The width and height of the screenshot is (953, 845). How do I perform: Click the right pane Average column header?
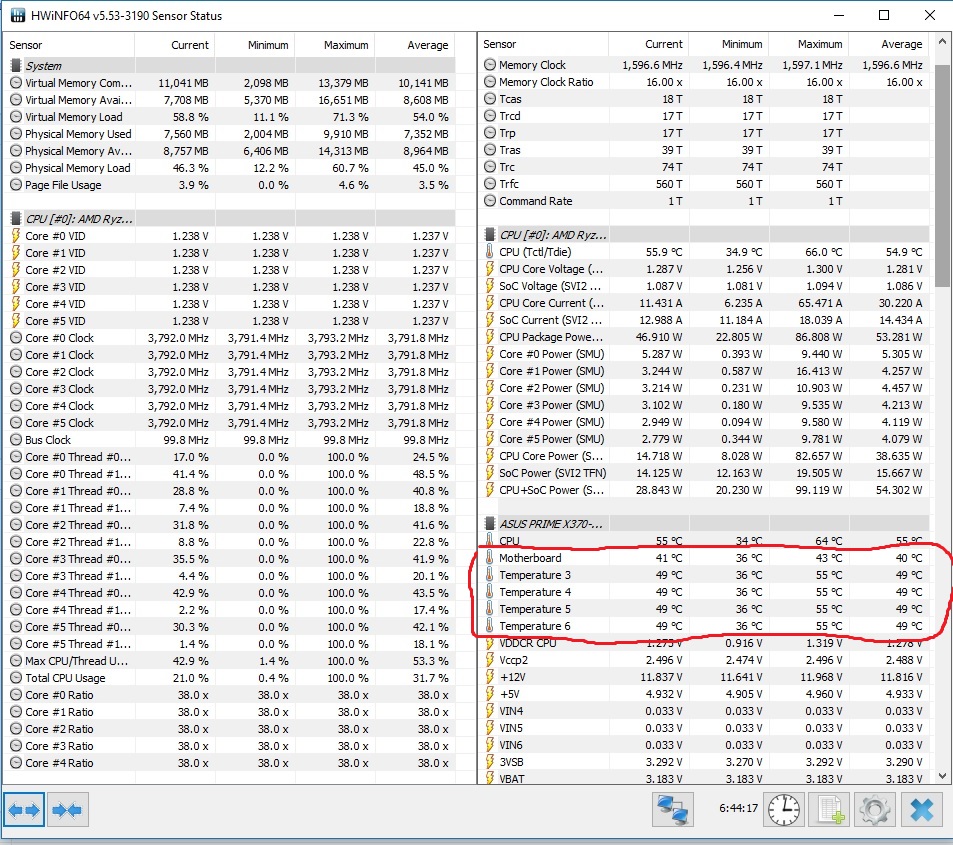click(889, 44)
